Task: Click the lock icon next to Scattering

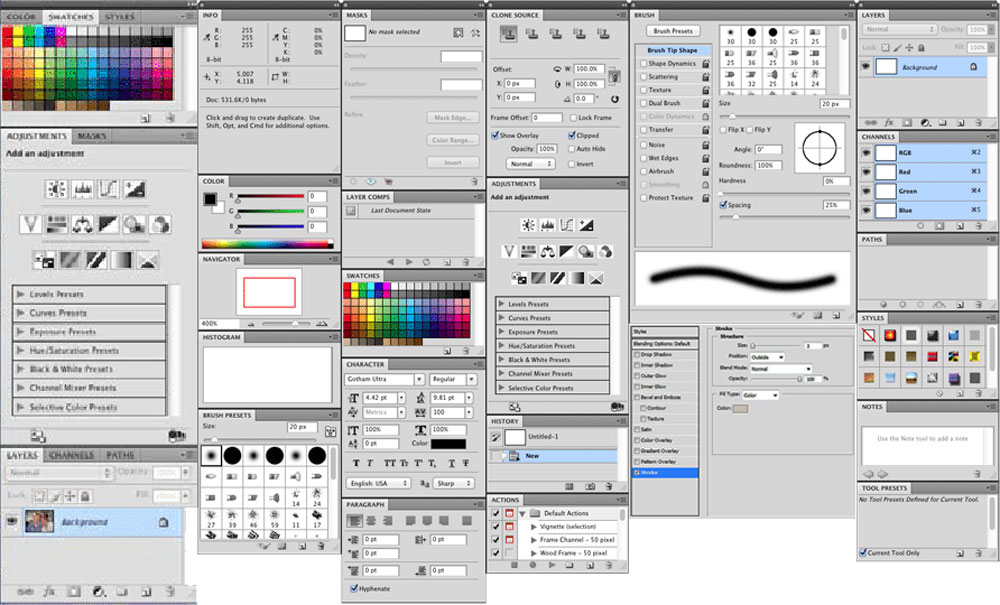Action: click(706, 76)
